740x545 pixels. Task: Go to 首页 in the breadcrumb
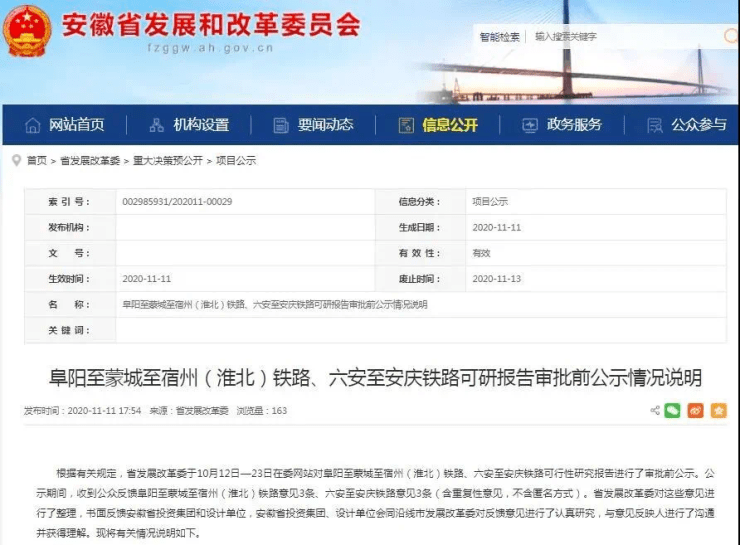tap(36, 160)
